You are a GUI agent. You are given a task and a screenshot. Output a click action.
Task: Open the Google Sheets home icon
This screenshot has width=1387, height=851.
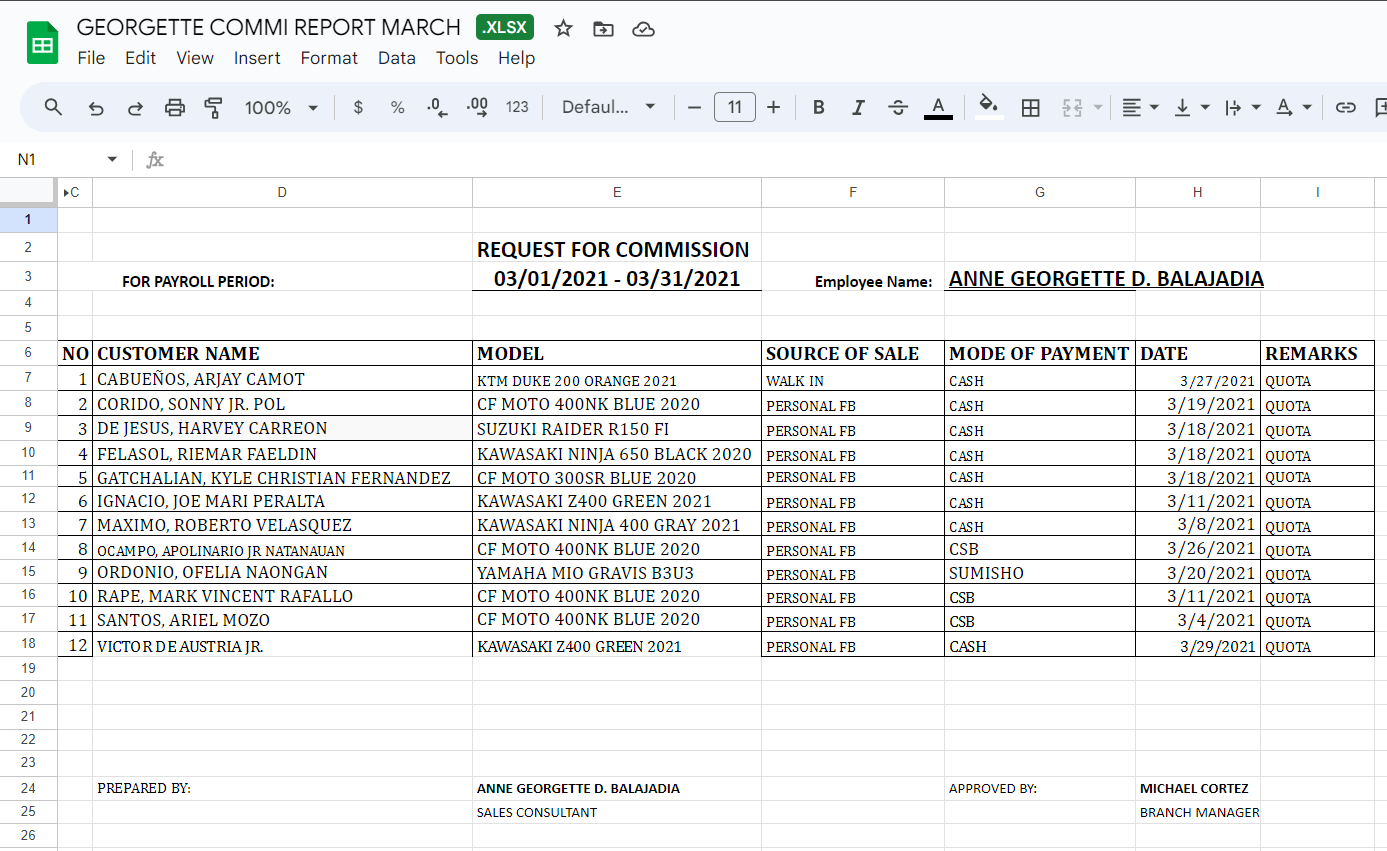click(x=42, y=43)
